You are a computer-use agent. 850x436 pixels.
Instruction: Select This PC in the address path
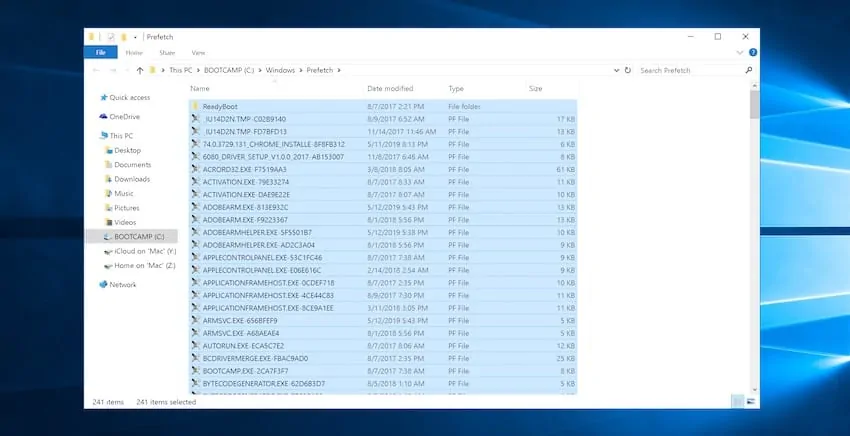(x=181, y=70)
